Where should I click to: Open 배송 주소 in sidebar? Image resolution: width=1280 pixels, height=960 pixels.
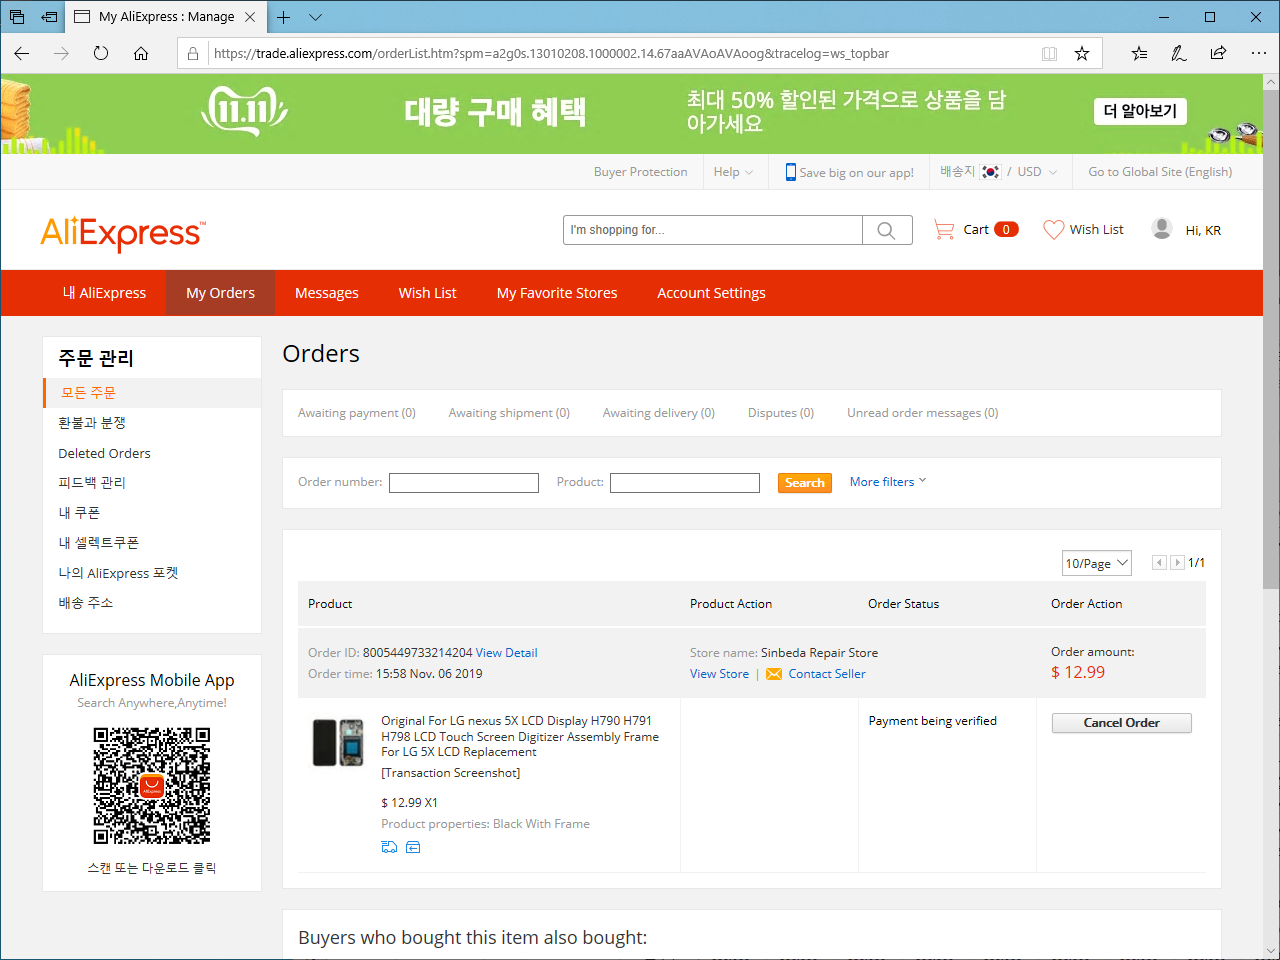pyautogui.click(x=85, y=603)
